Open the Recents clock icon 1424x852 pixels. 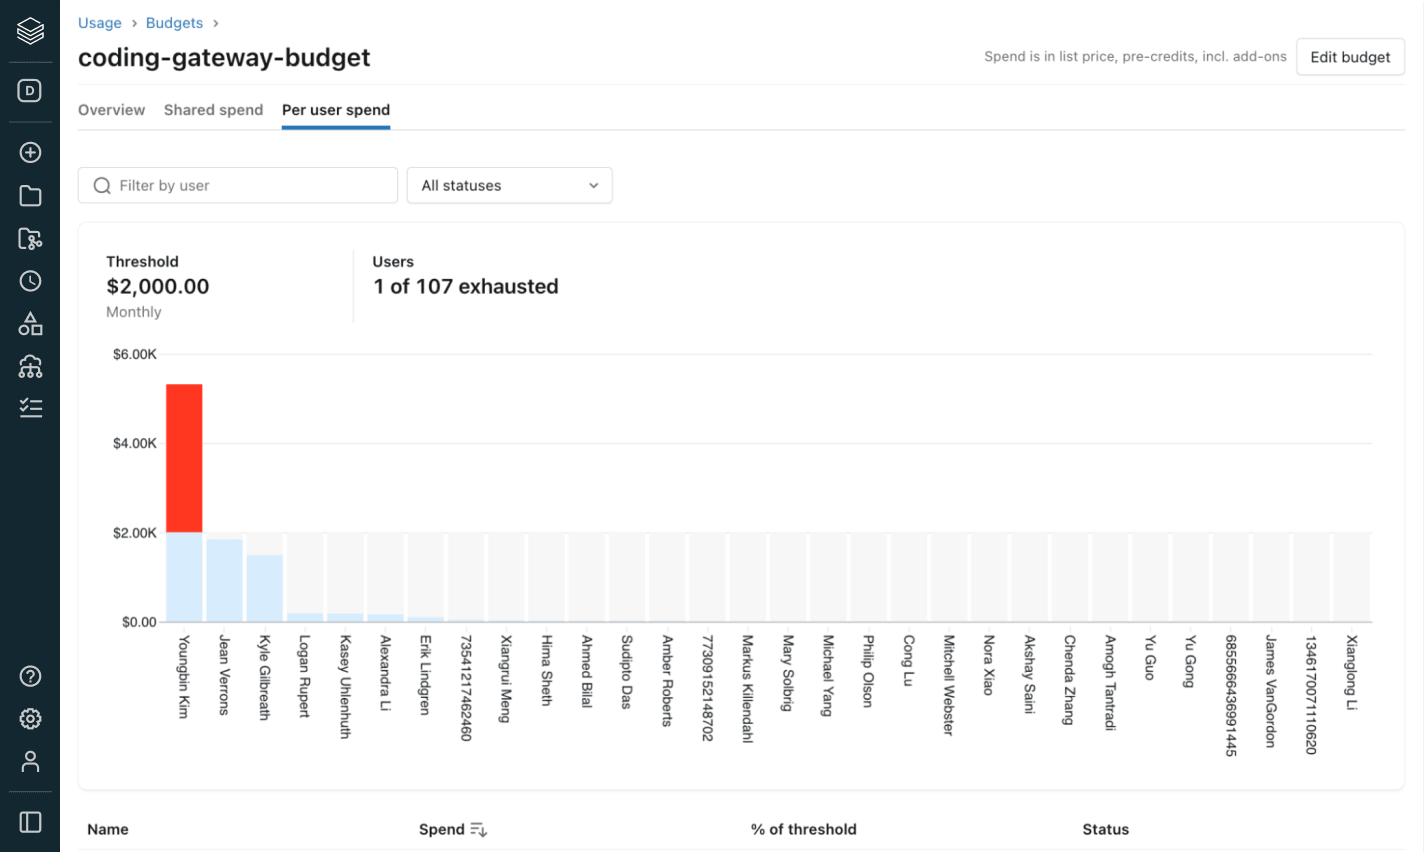30,281
